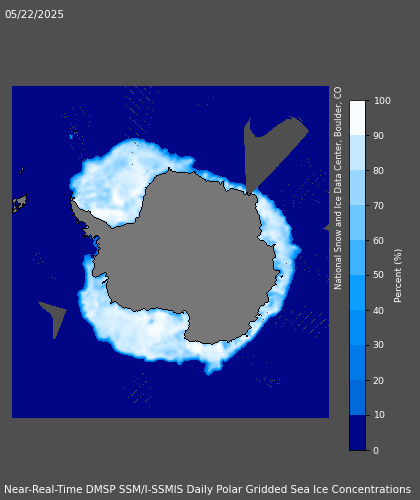Click the 100 tick label on colorbar
Screen dimensions: 420x500
382,101
